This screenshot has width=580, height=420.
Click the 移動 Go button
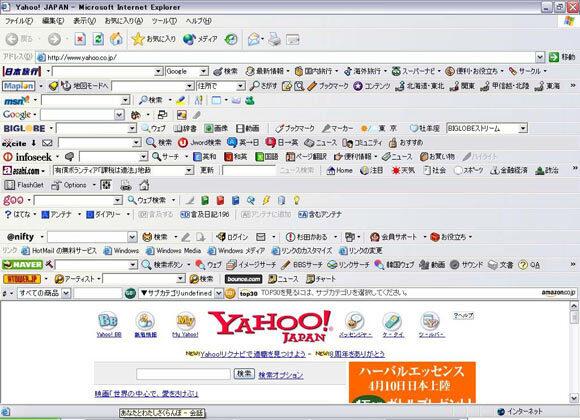[562, 57]
